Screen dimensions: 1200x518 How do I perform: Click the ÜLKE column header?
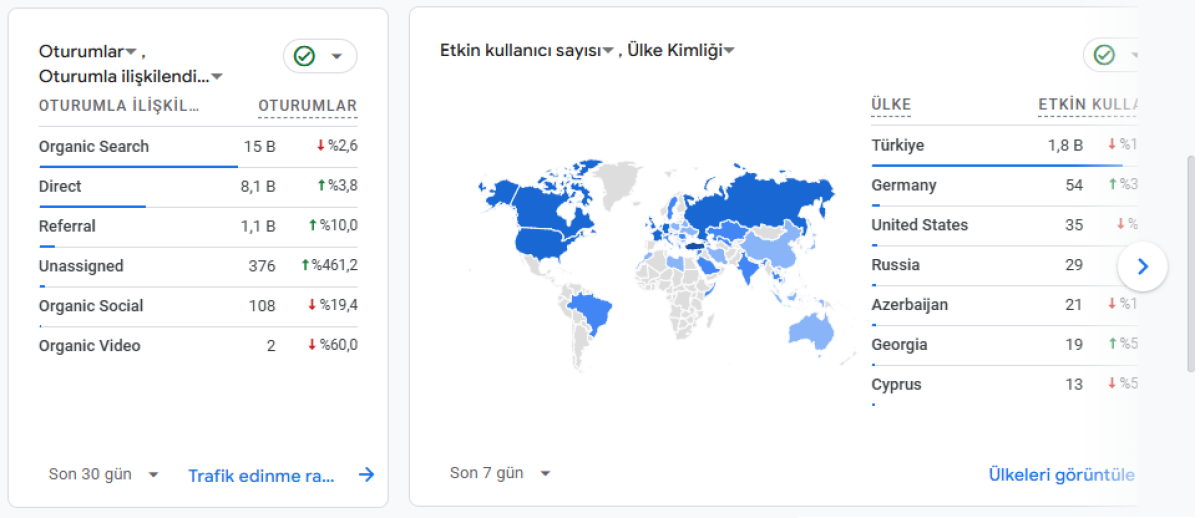pos(891,104)
